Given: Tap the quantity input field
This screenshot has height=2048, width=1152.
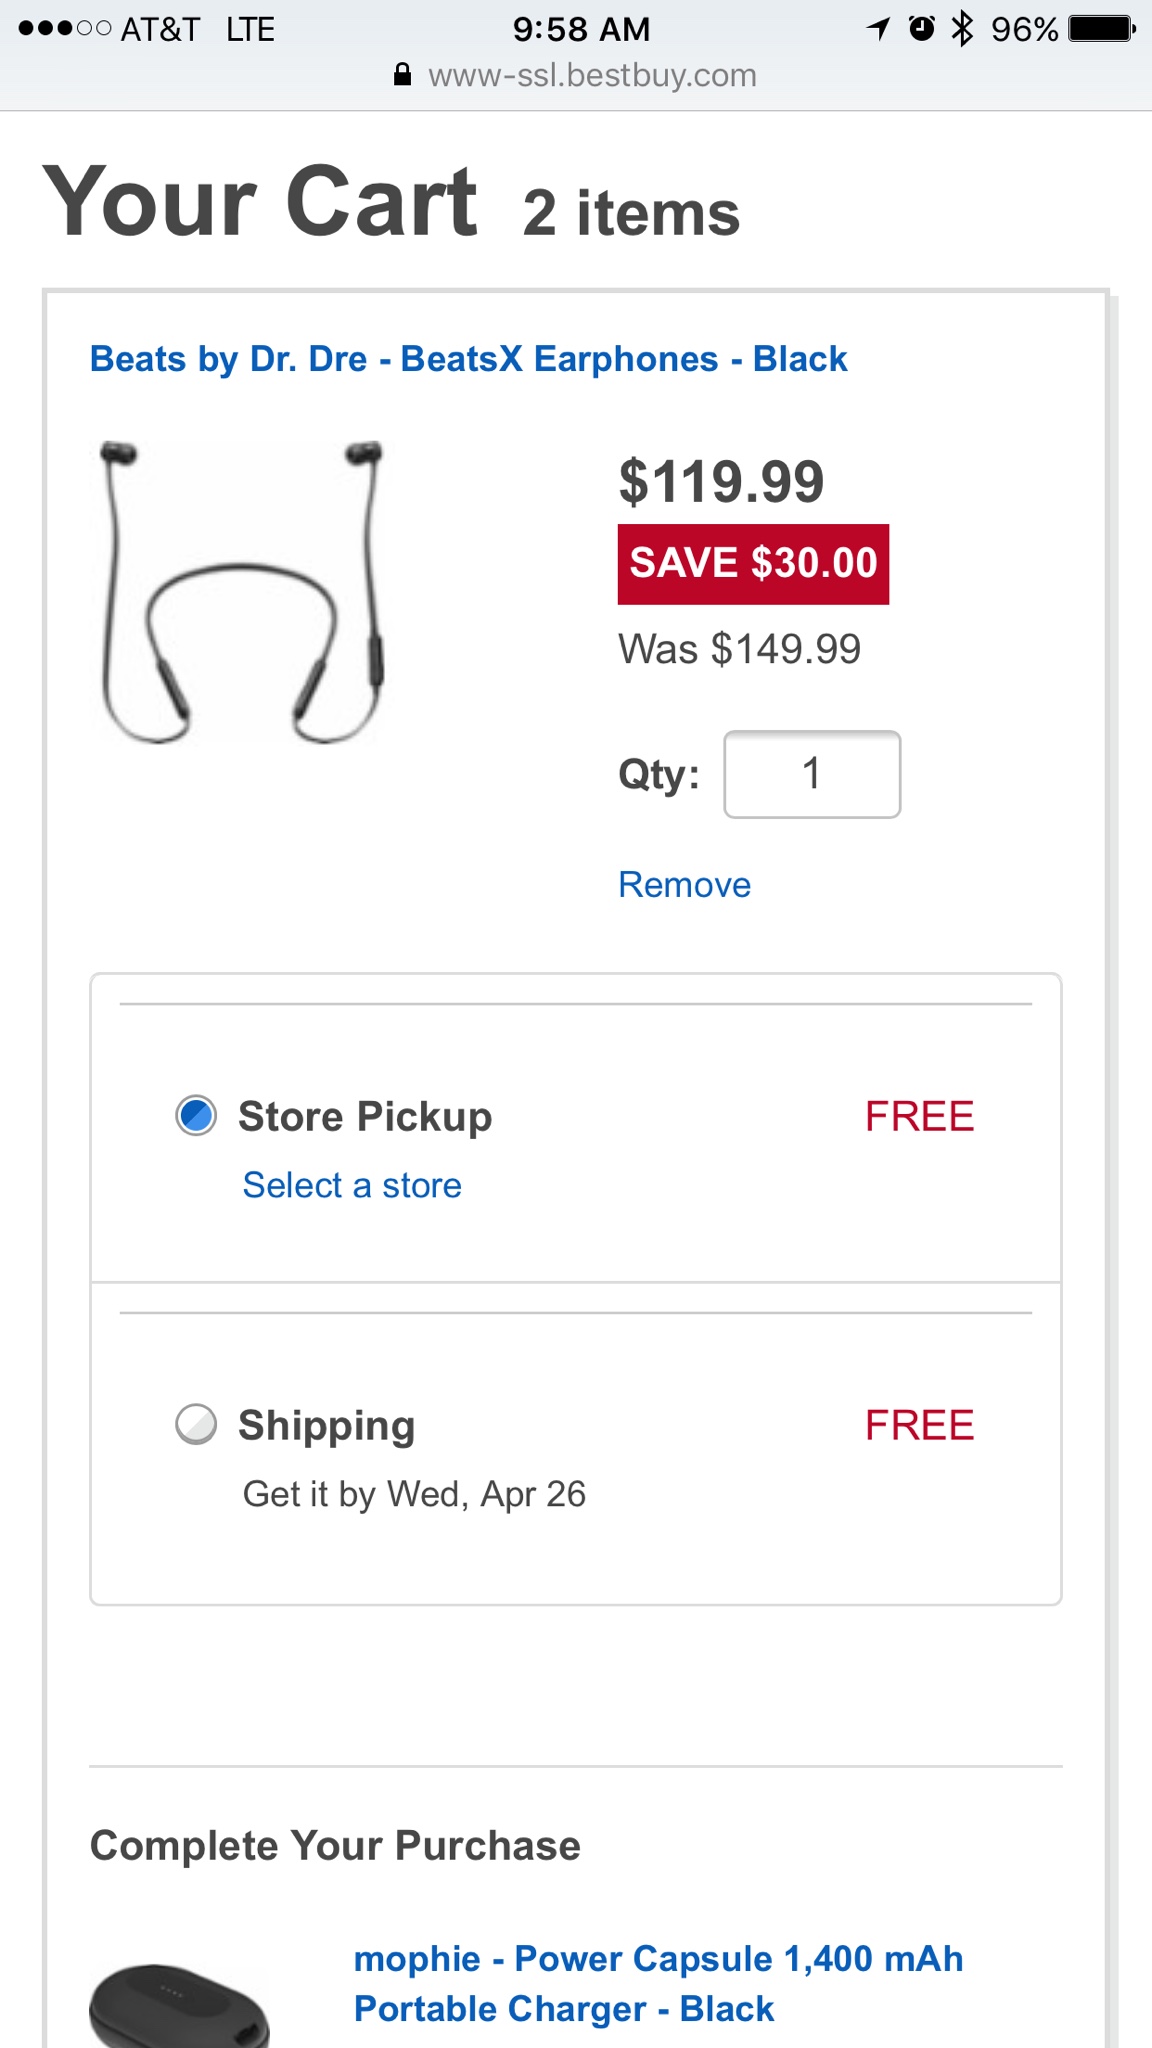Looking at the screenshot, I should coord(812,774).
